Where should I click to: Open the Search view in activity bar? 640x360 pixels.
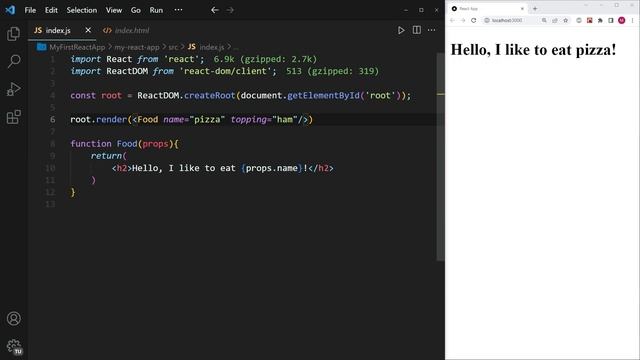(x=13, y=61)
